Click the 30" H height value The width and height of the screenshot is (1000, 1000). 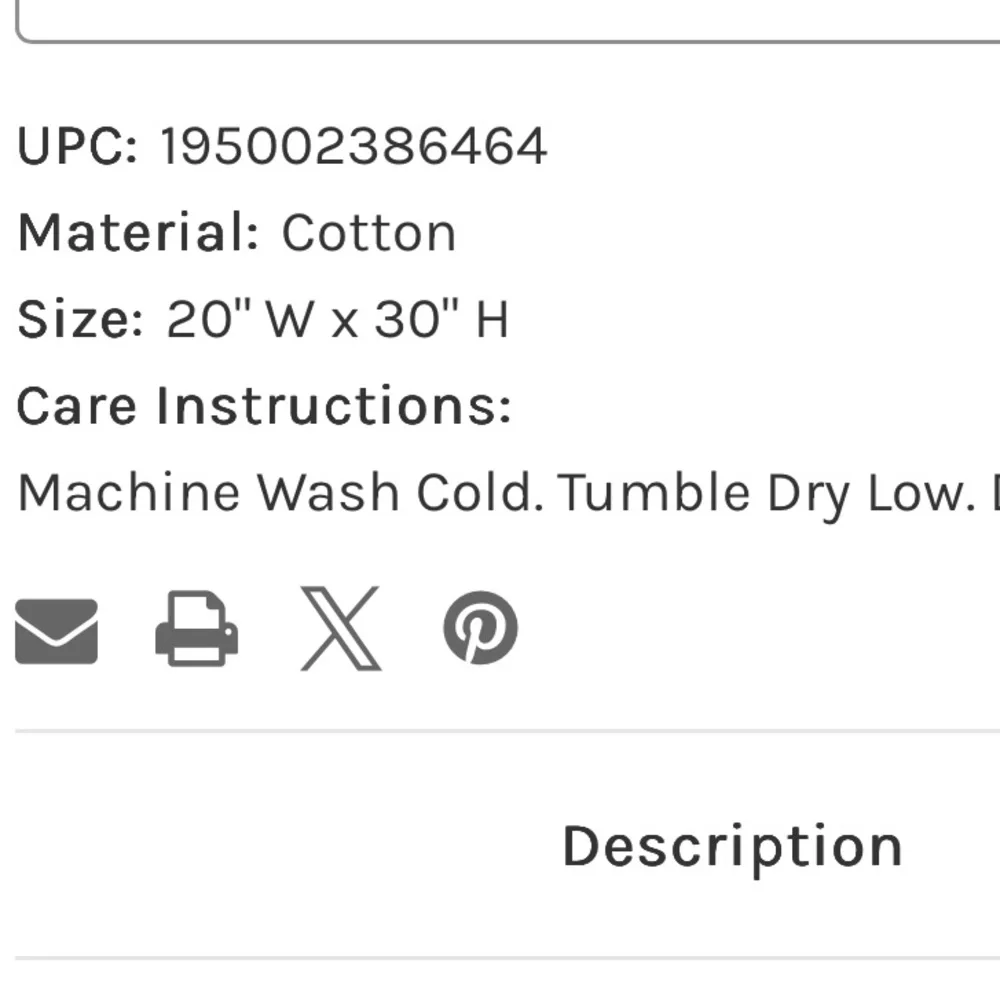(x=441, y=318)
